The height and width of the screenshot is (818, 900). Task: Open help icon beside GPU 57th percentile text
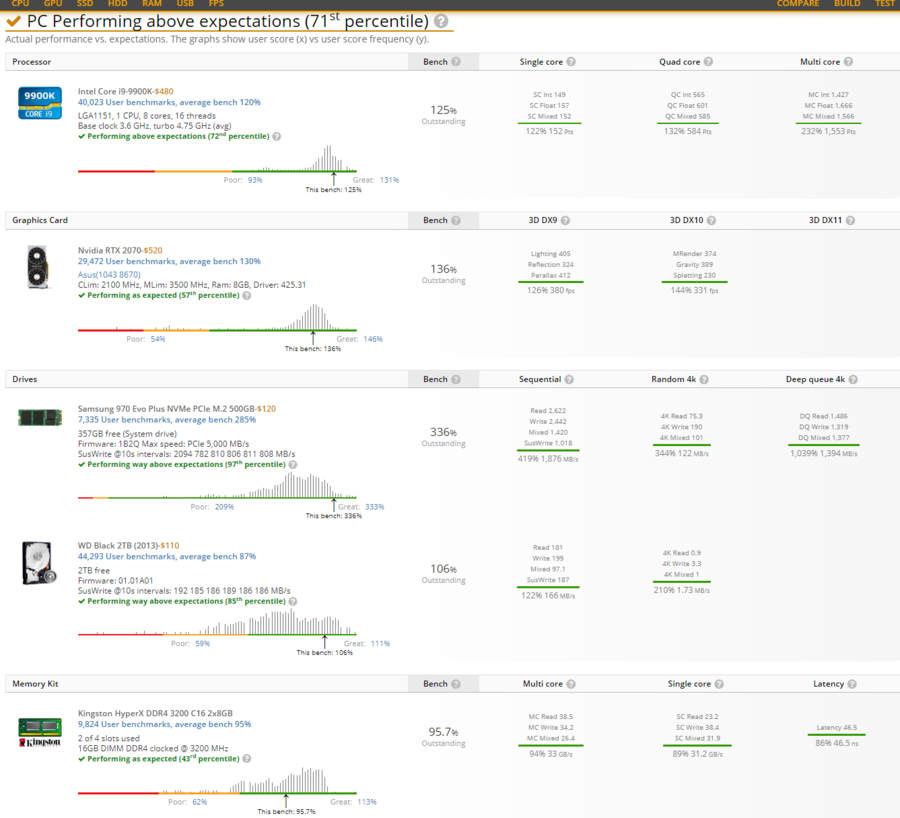pos(247,296)
